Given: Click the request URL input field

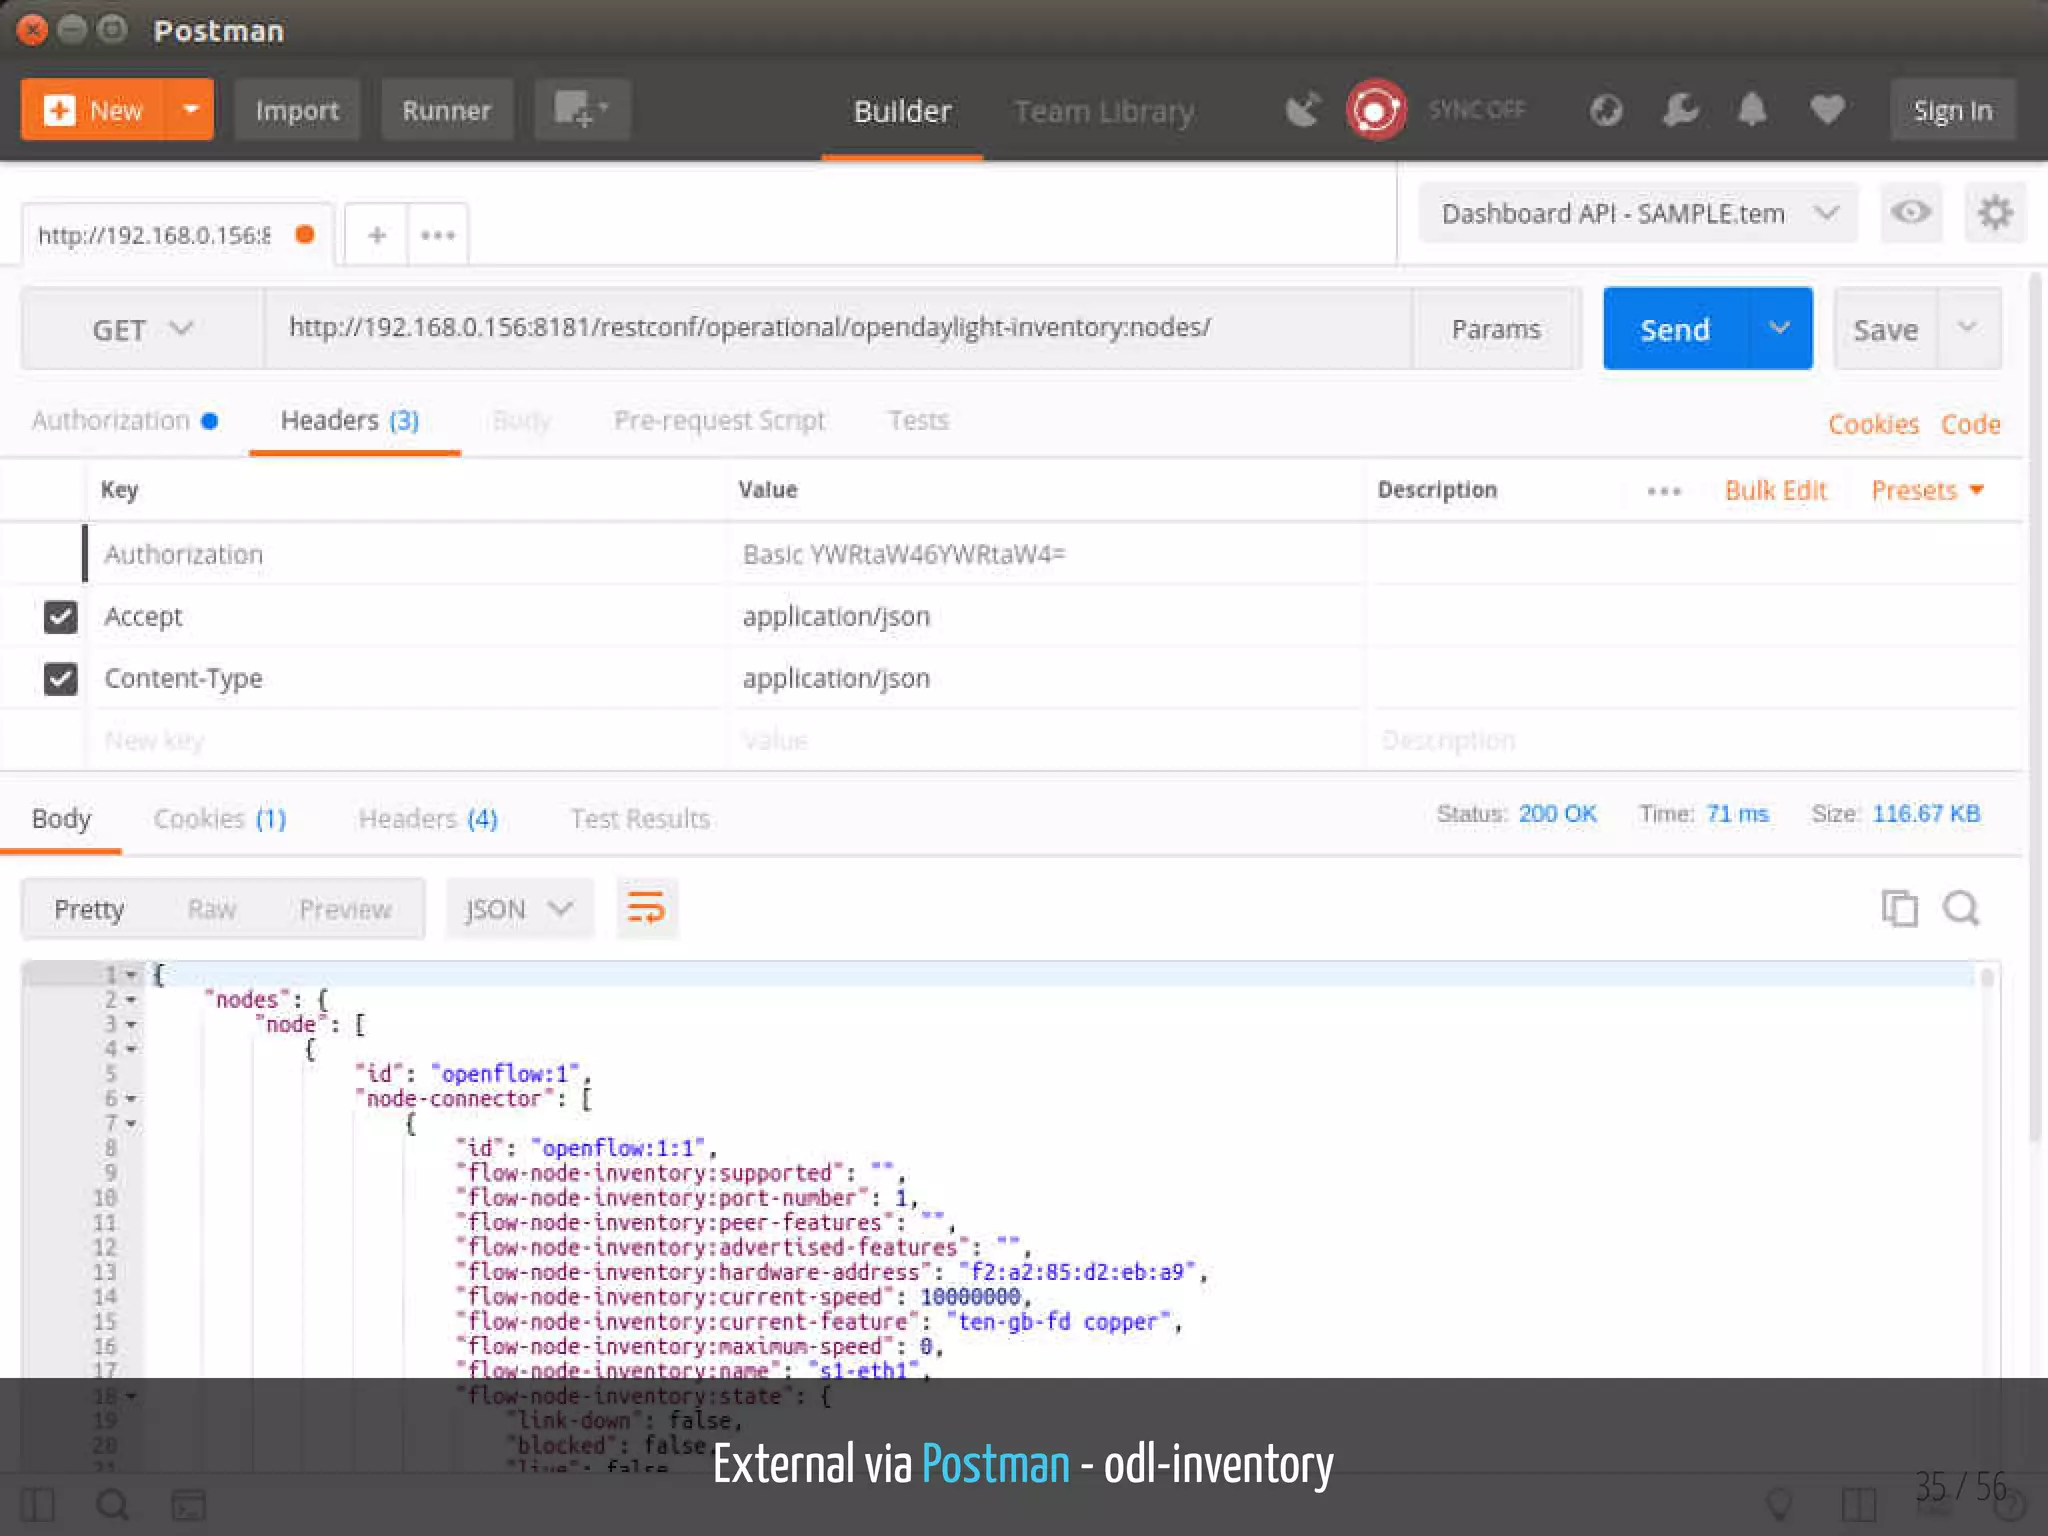Looking at the screenshot, I should tap(838, 328).
